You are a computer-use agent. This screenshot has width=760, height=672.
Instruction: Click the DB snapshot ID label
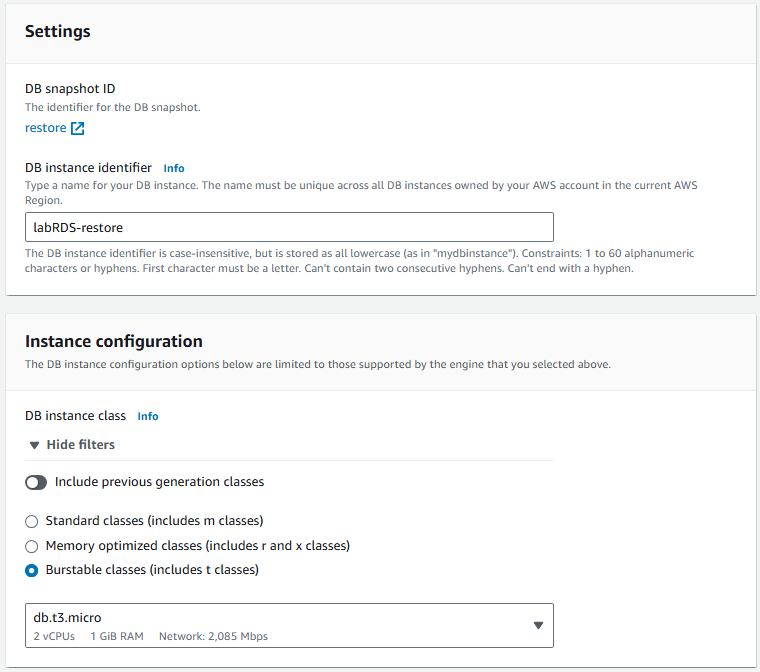pos(70,89)
